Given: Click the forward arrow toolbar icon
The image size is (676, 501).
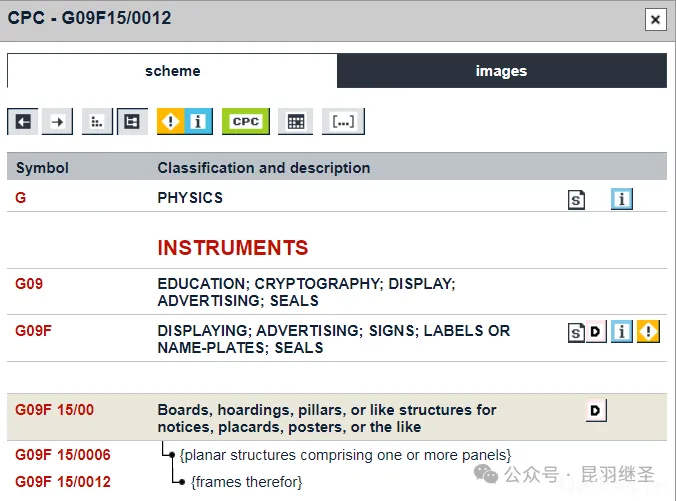Looking at the screenshot, I should tap(57, 121).
